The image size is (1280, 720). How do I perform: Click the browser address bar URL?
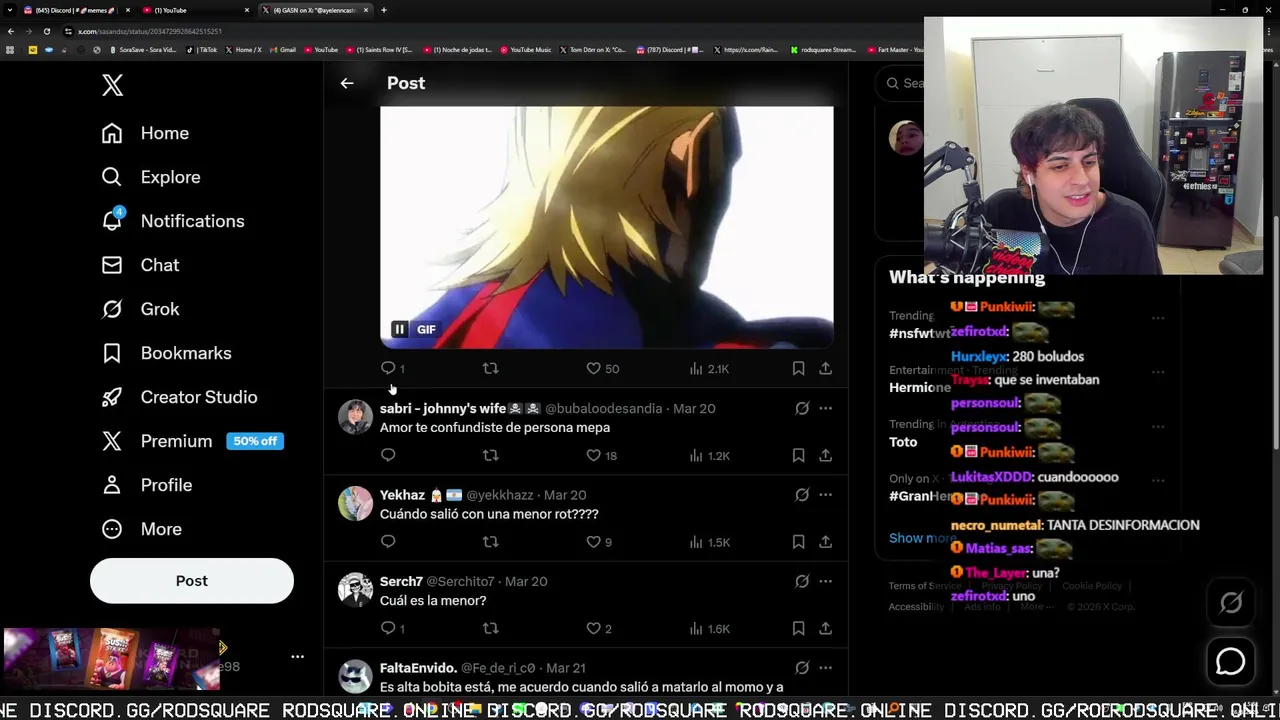[150, 31]
